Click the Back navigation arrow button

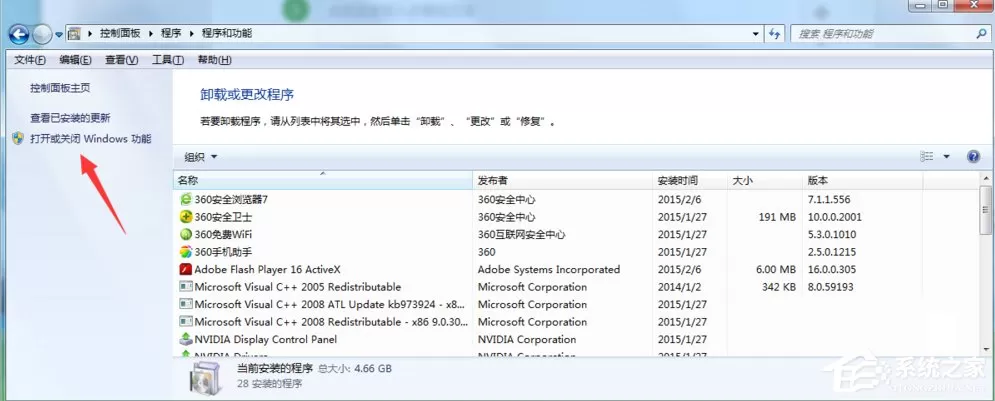[x=18, y=34]
